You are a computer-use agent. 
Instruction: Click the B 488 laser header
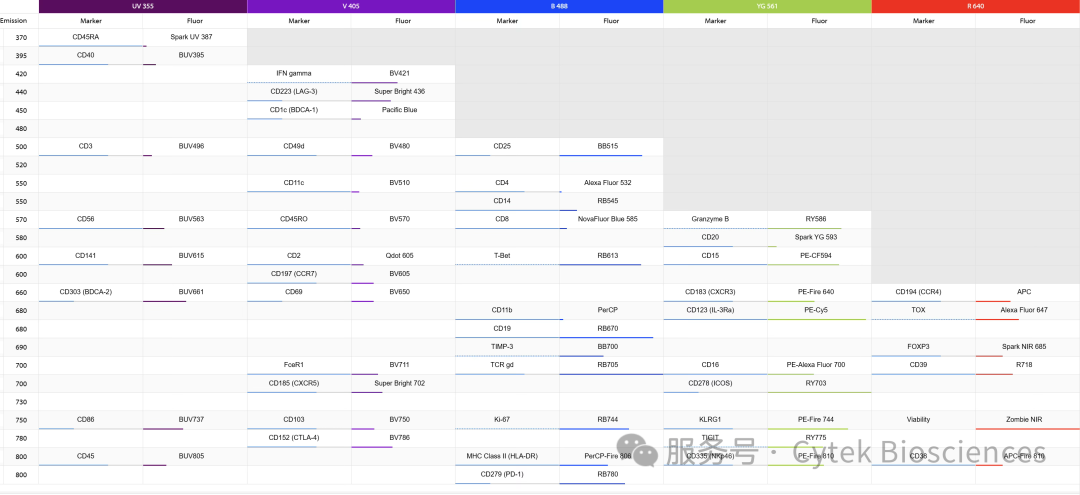[559, 6]
